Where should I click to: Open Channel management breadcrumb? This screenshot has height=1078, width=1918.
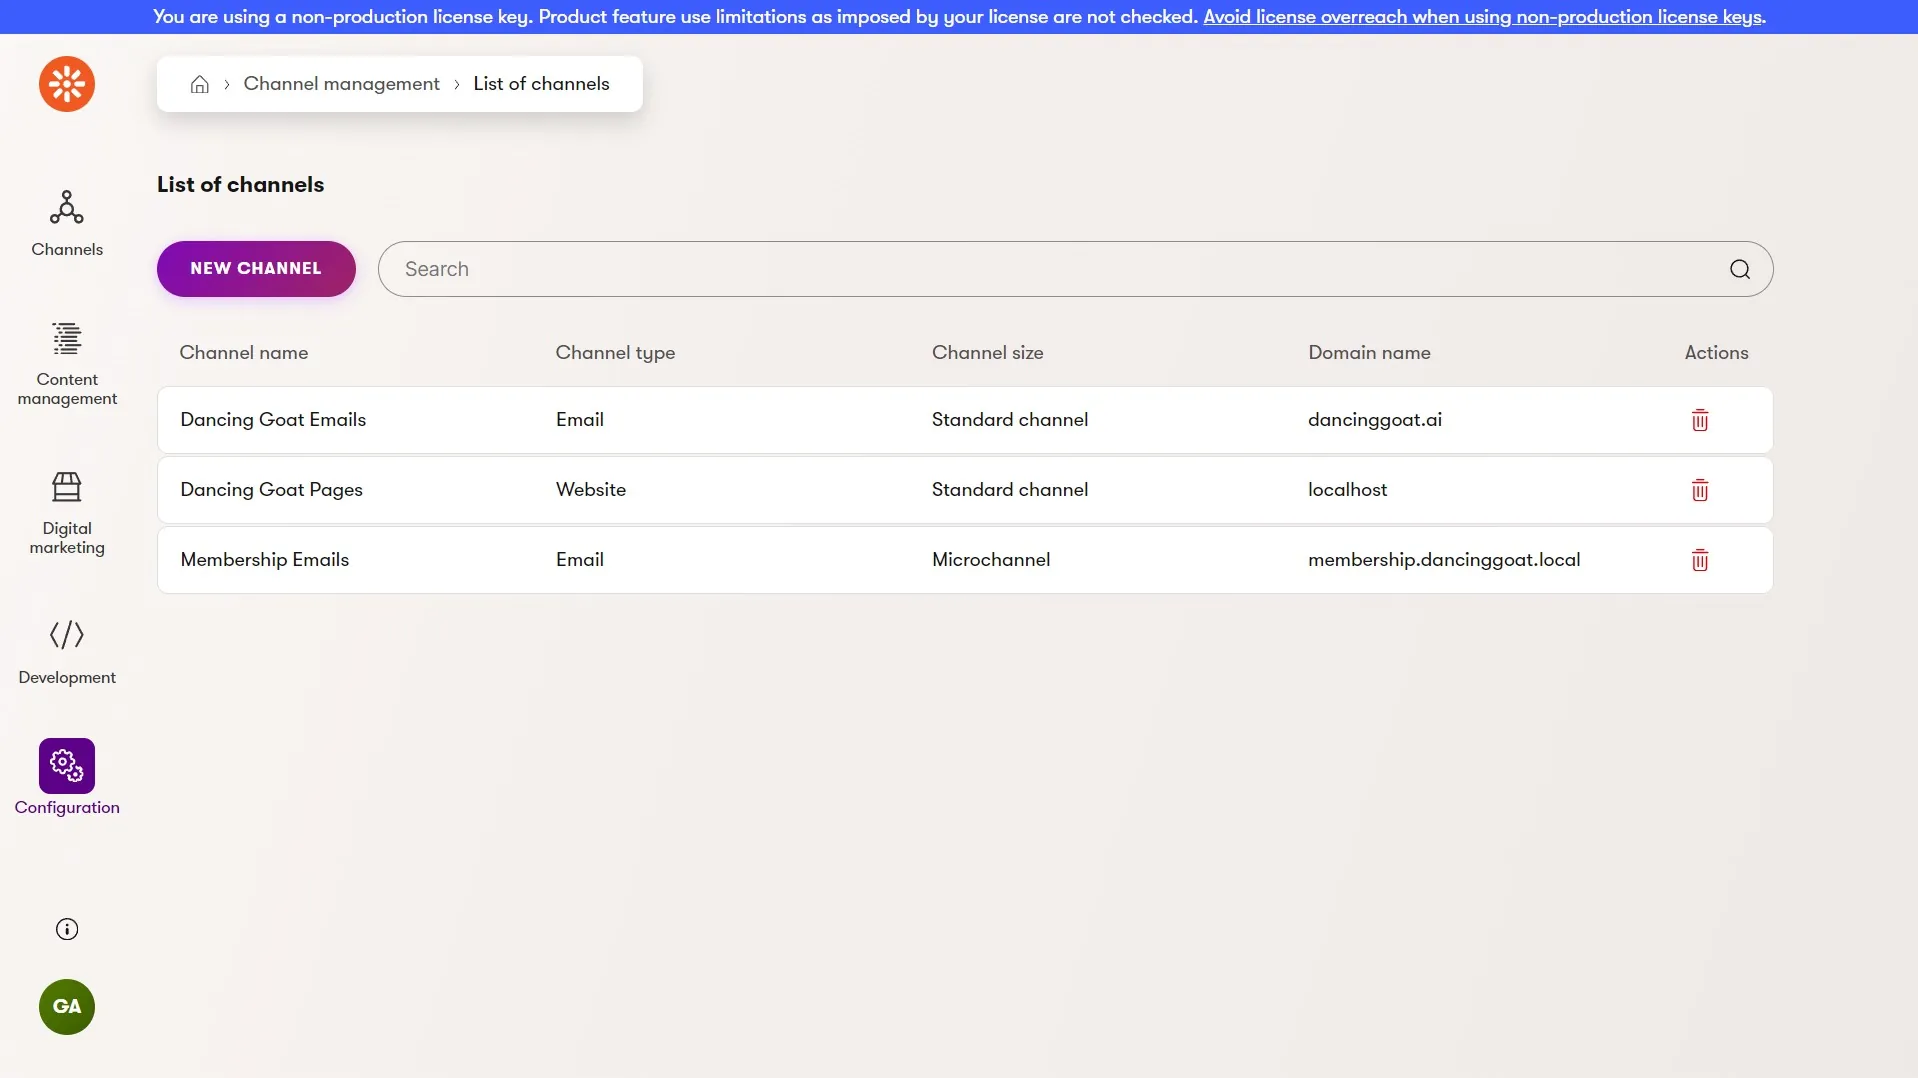(x=341, y=84)
